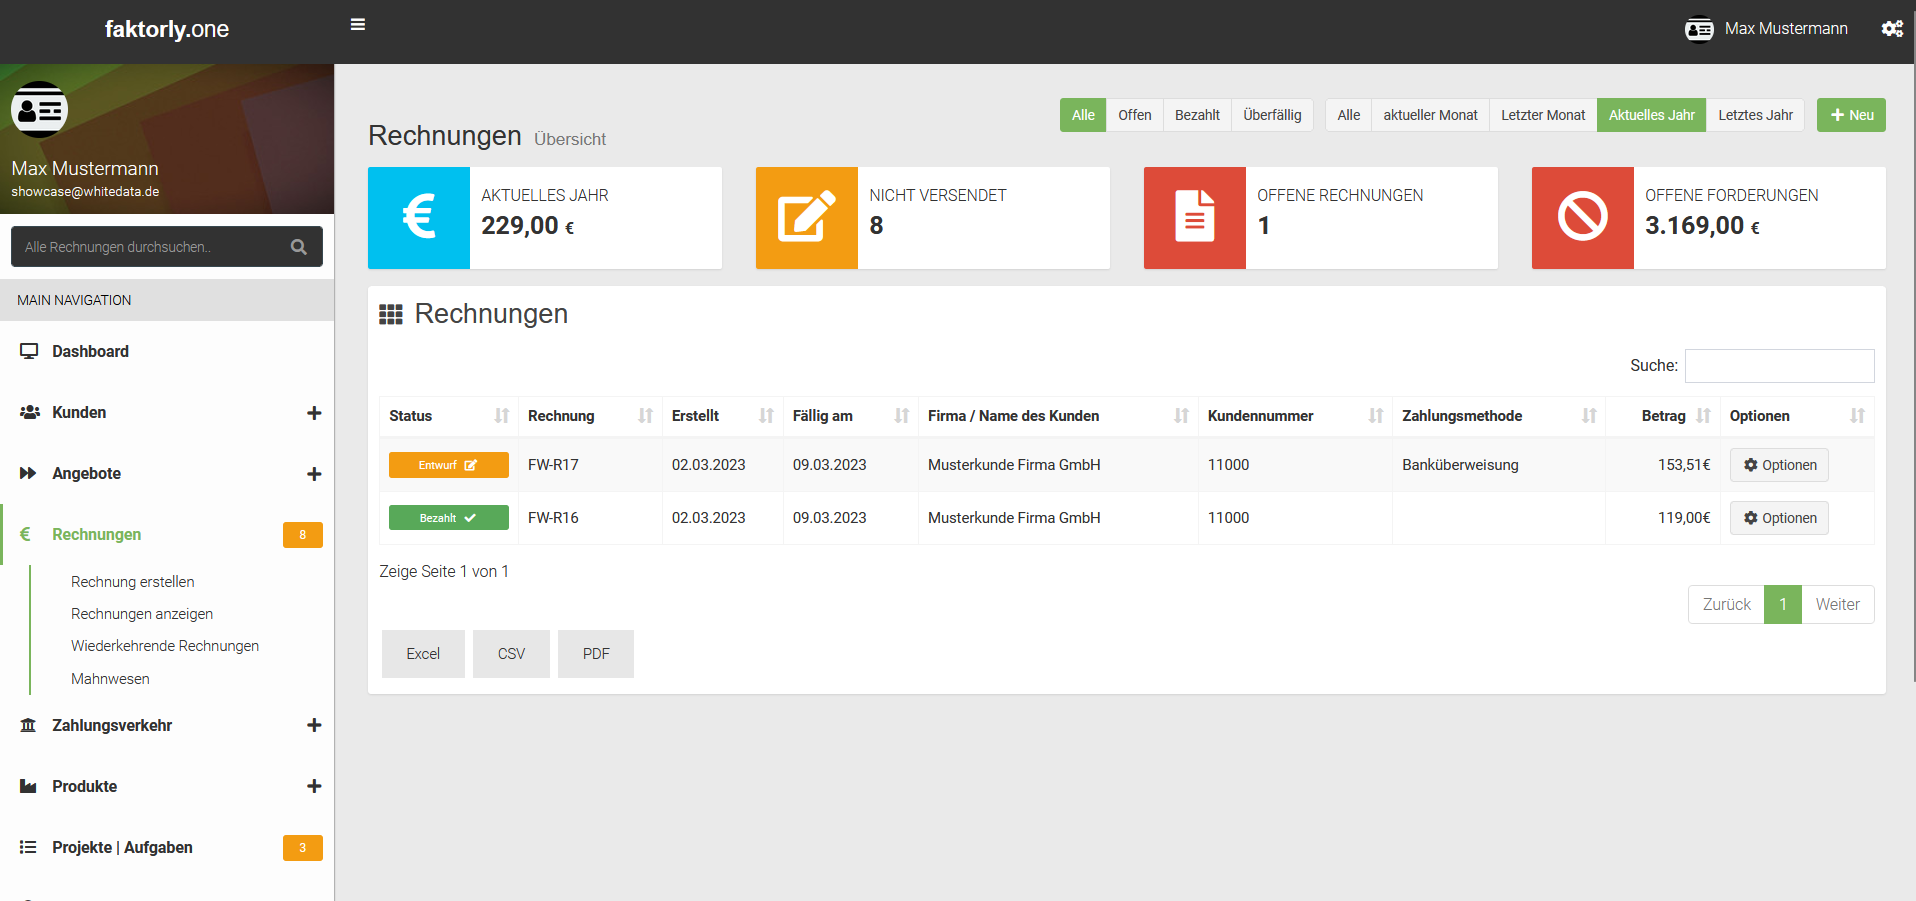Open Rechnungen anzeigen in sidebar

(142, 614)
